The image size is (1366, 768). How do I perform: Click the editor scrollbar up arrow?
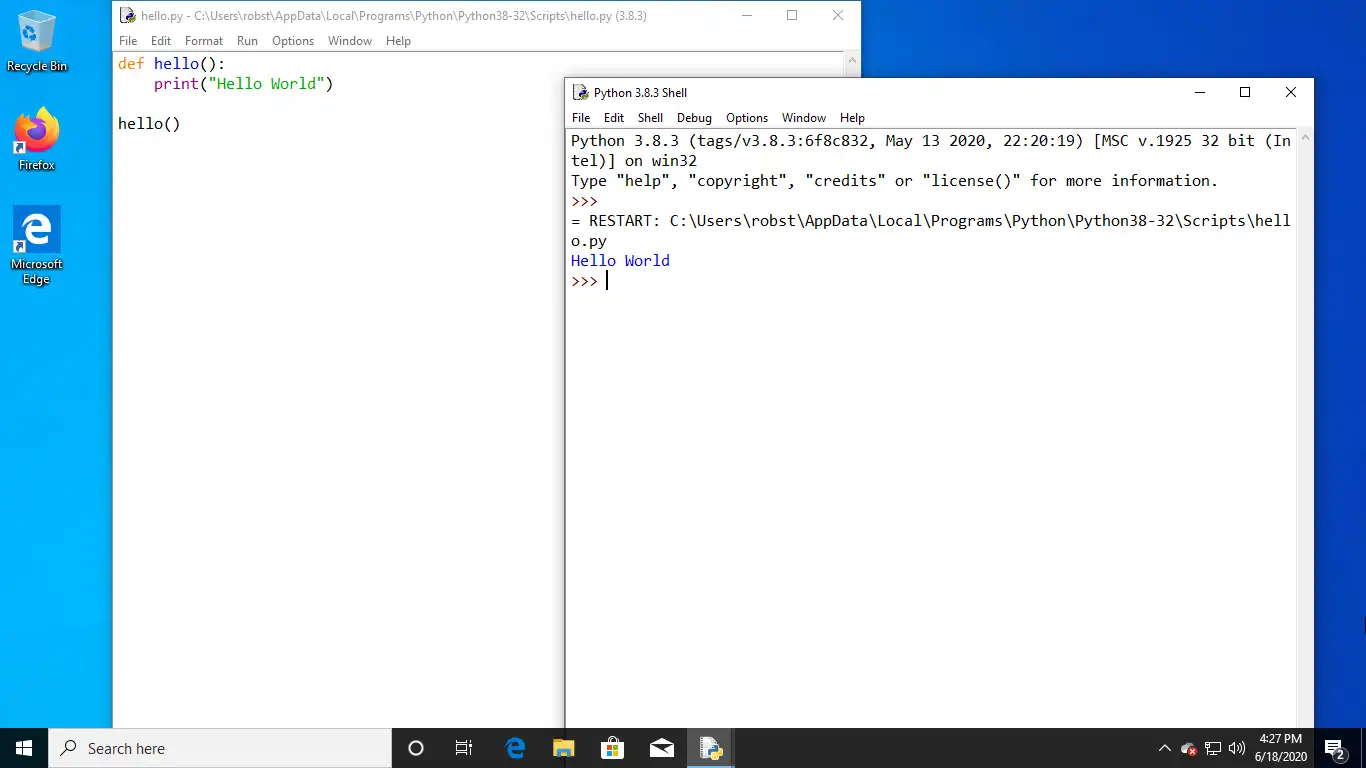[853, 61]
